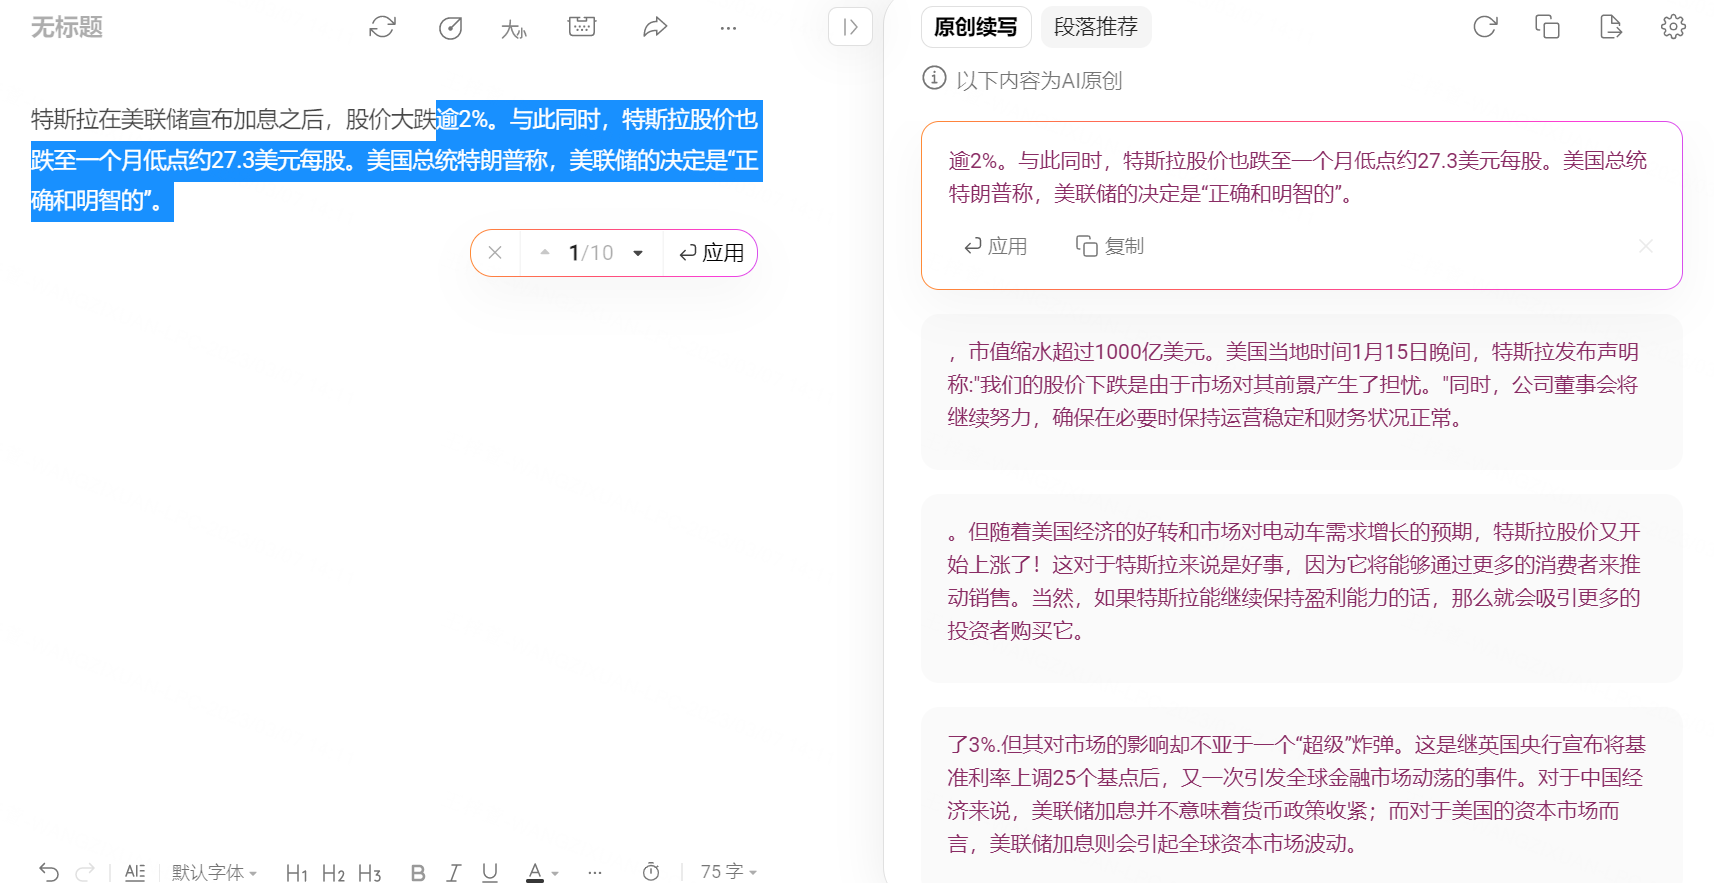Apply Heading 2 style
Image resolution: width=1714 pixels, height=883 pixels.
(333, 873)
